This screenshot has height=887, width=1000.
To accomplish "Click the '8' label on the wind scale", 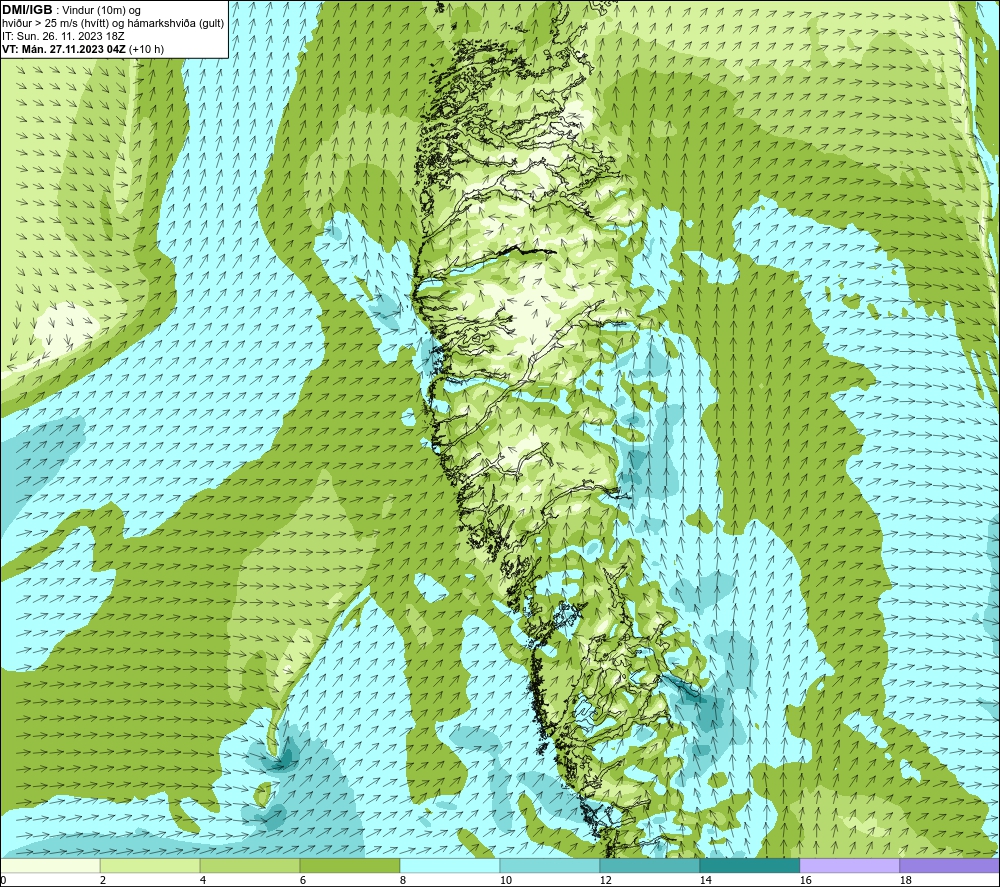I will coord(402,880).
